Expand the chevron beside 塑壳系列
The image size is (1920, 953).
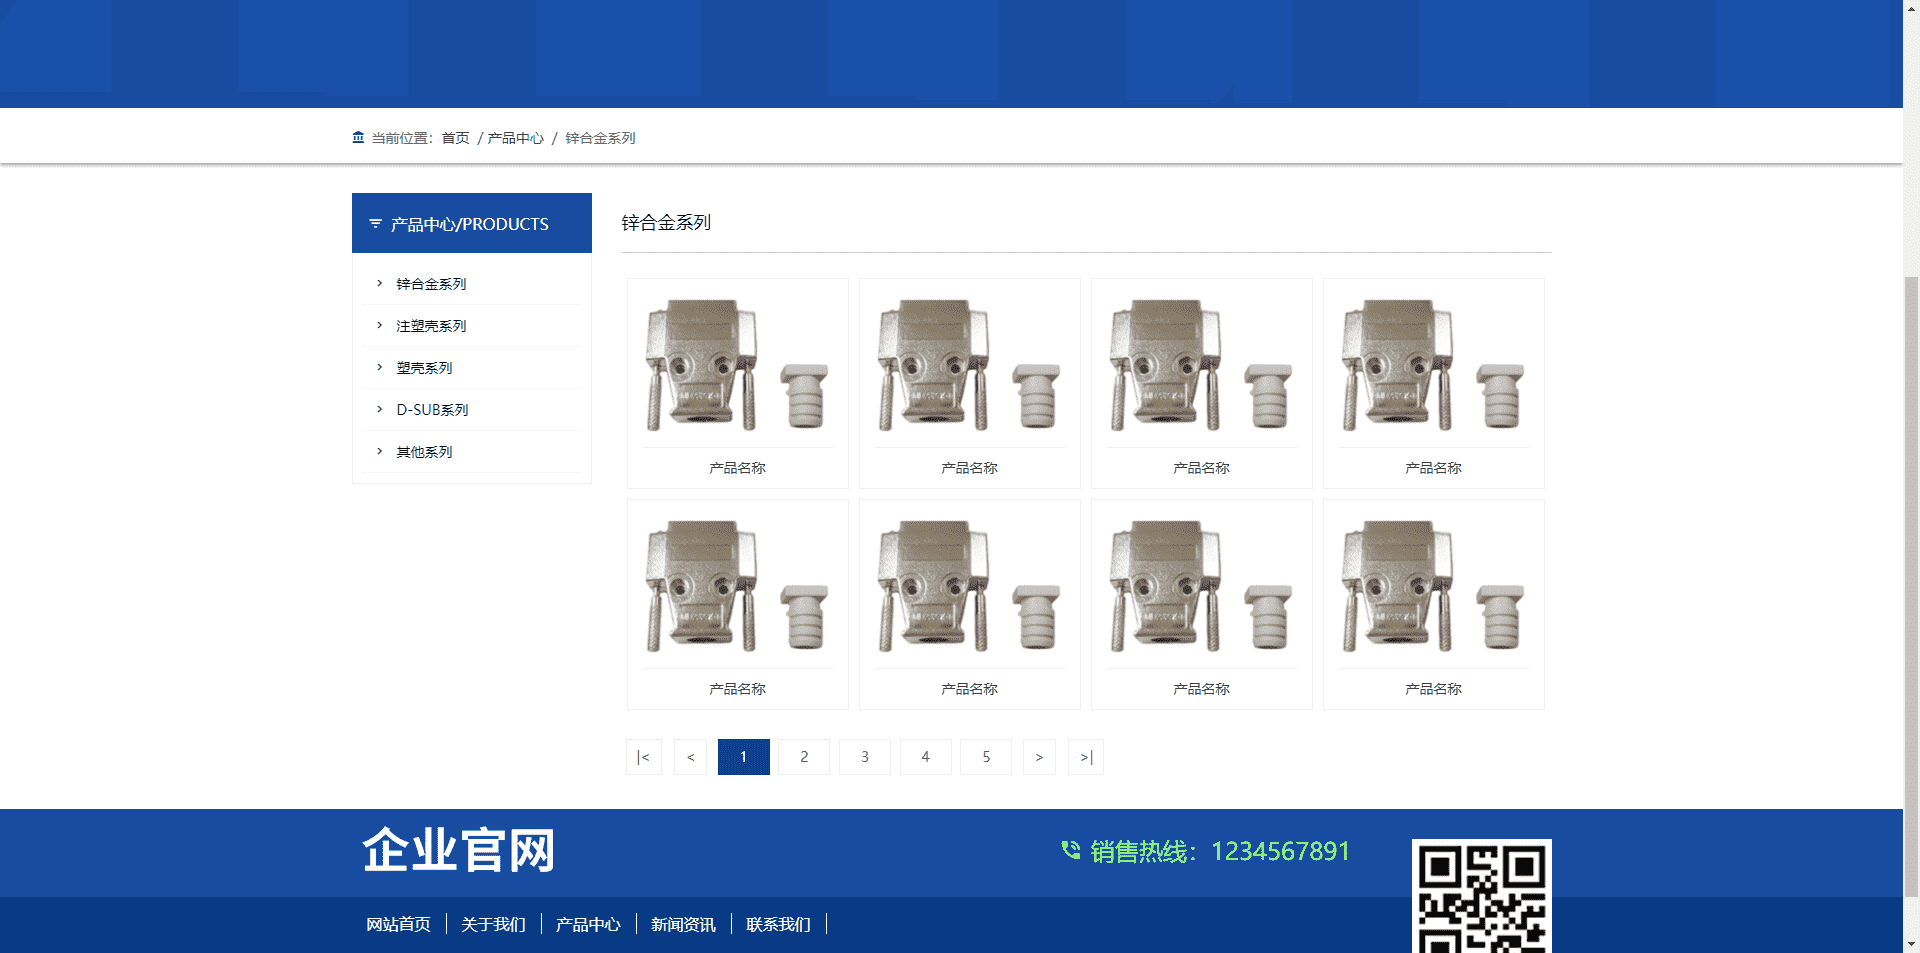click(x=380, y=368)
